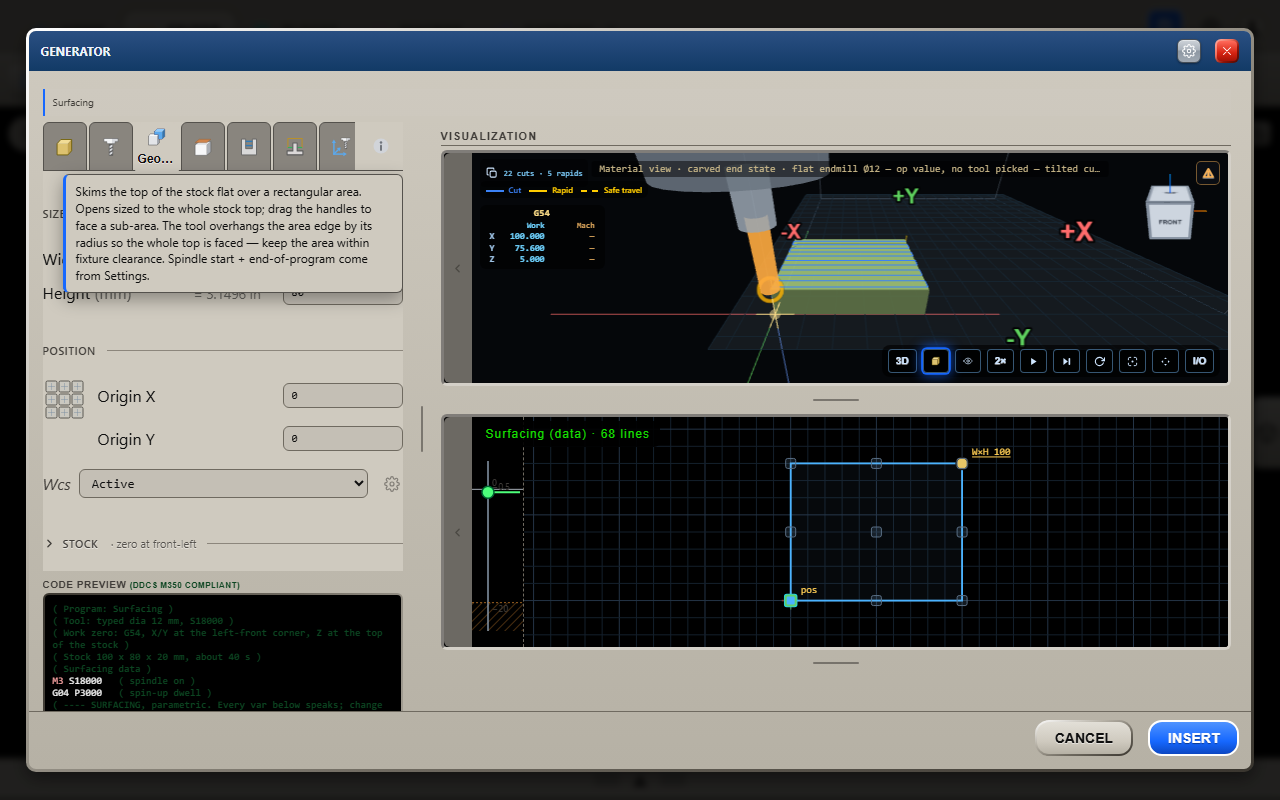Play the toolpath simulation
The image size is (1280, 800).
pyautogui.click(x=1033, y=361)
